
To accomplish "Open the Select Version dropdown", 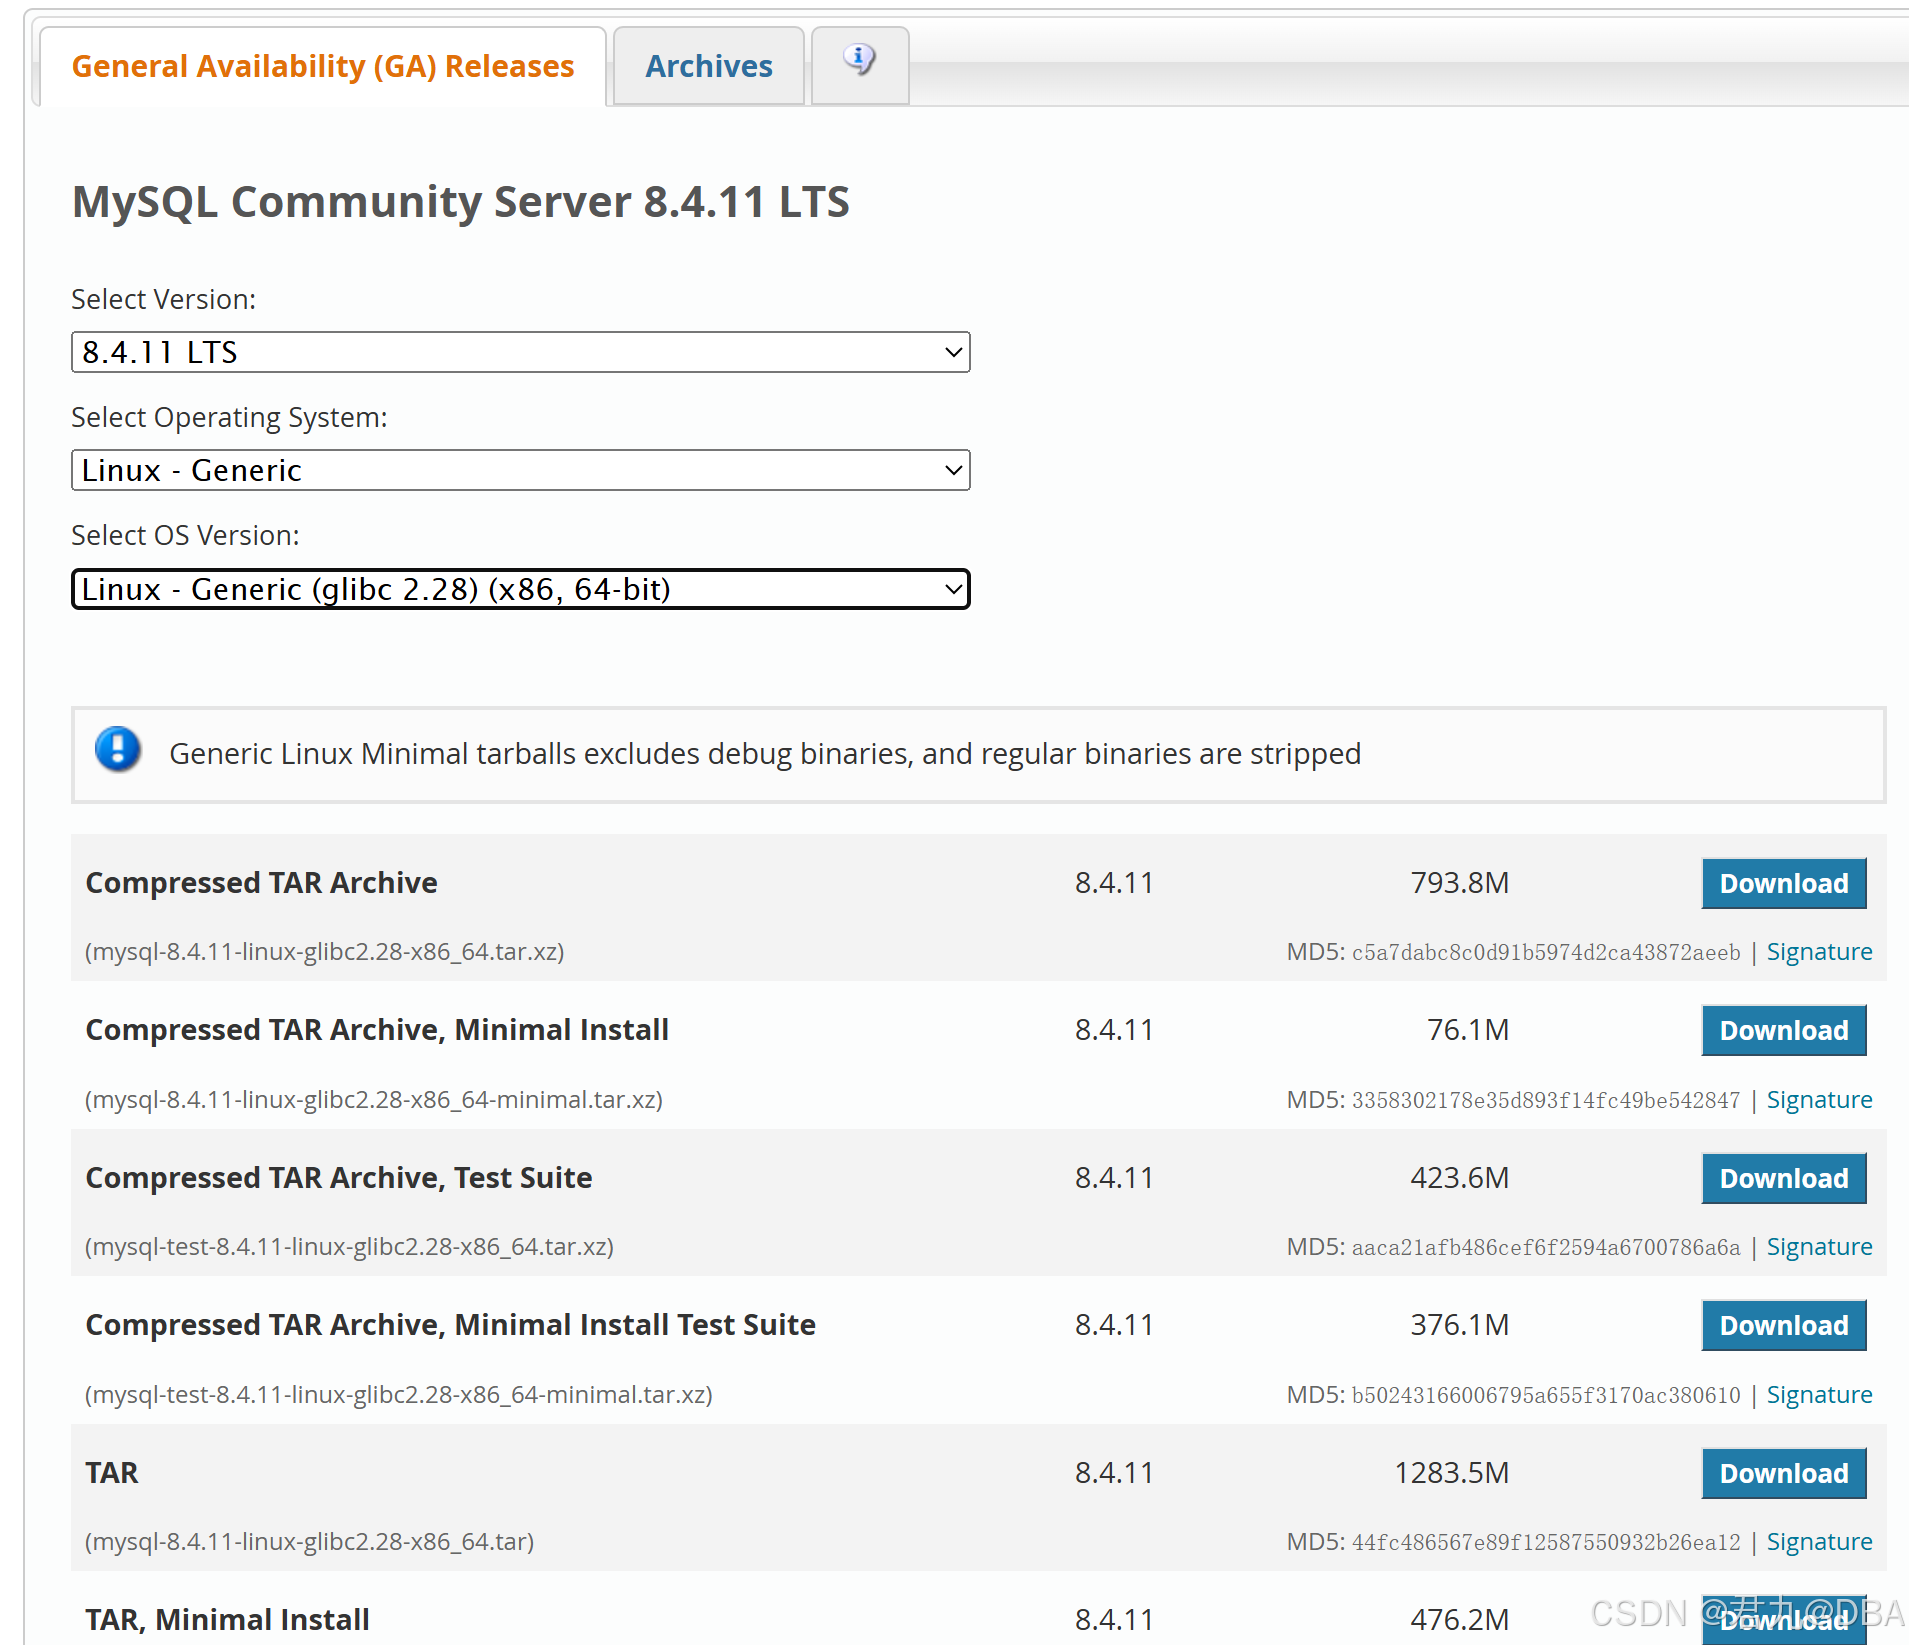I will coord(521,352).
